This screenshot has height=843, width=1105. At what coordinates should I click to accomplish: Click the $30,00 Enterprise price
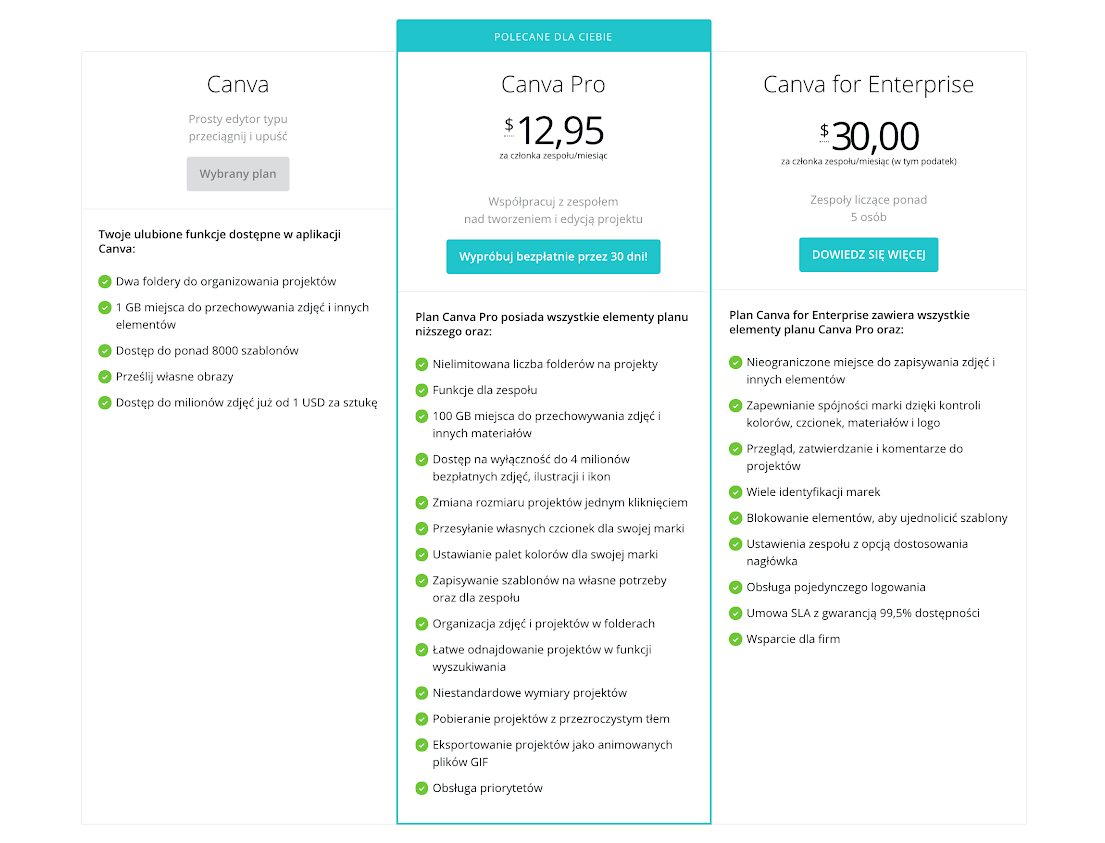click(868, 136)
